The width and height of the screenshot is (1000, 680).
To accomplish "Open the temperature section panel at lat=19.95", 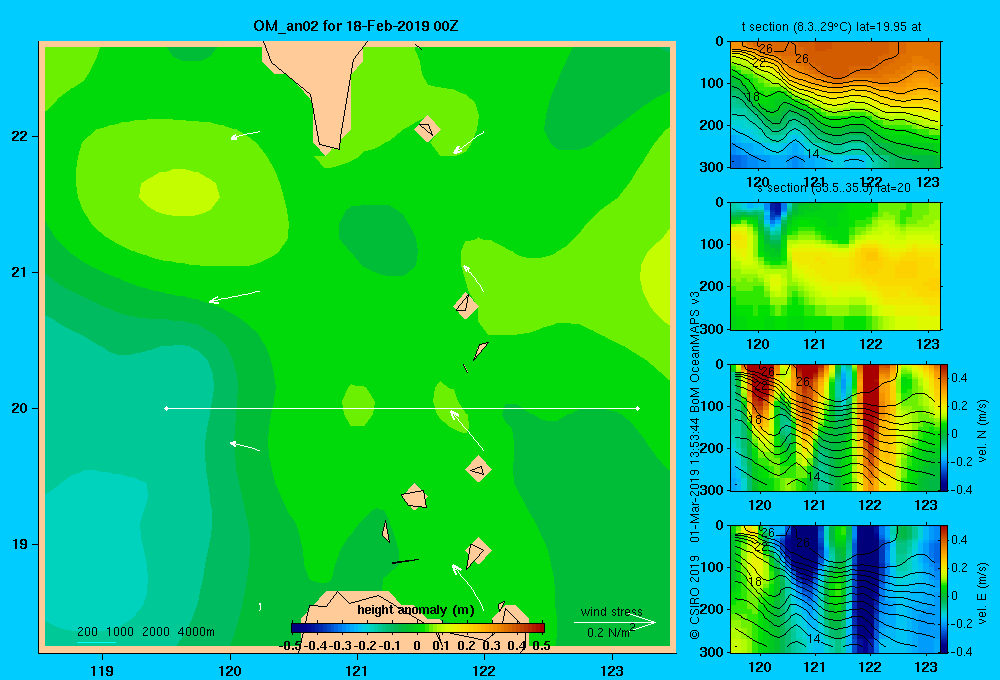I will tap(835, 105).
